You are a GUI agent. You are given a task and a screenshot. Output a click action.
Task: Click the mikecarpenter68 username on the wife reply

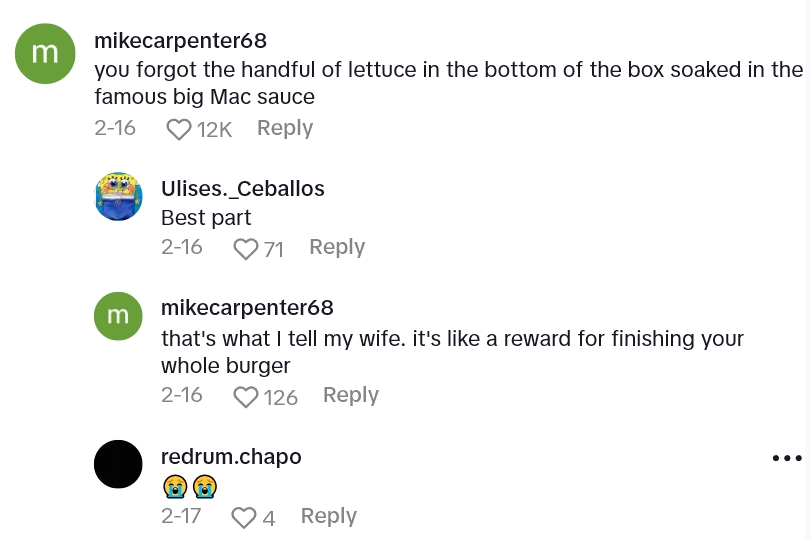(247, 308)
